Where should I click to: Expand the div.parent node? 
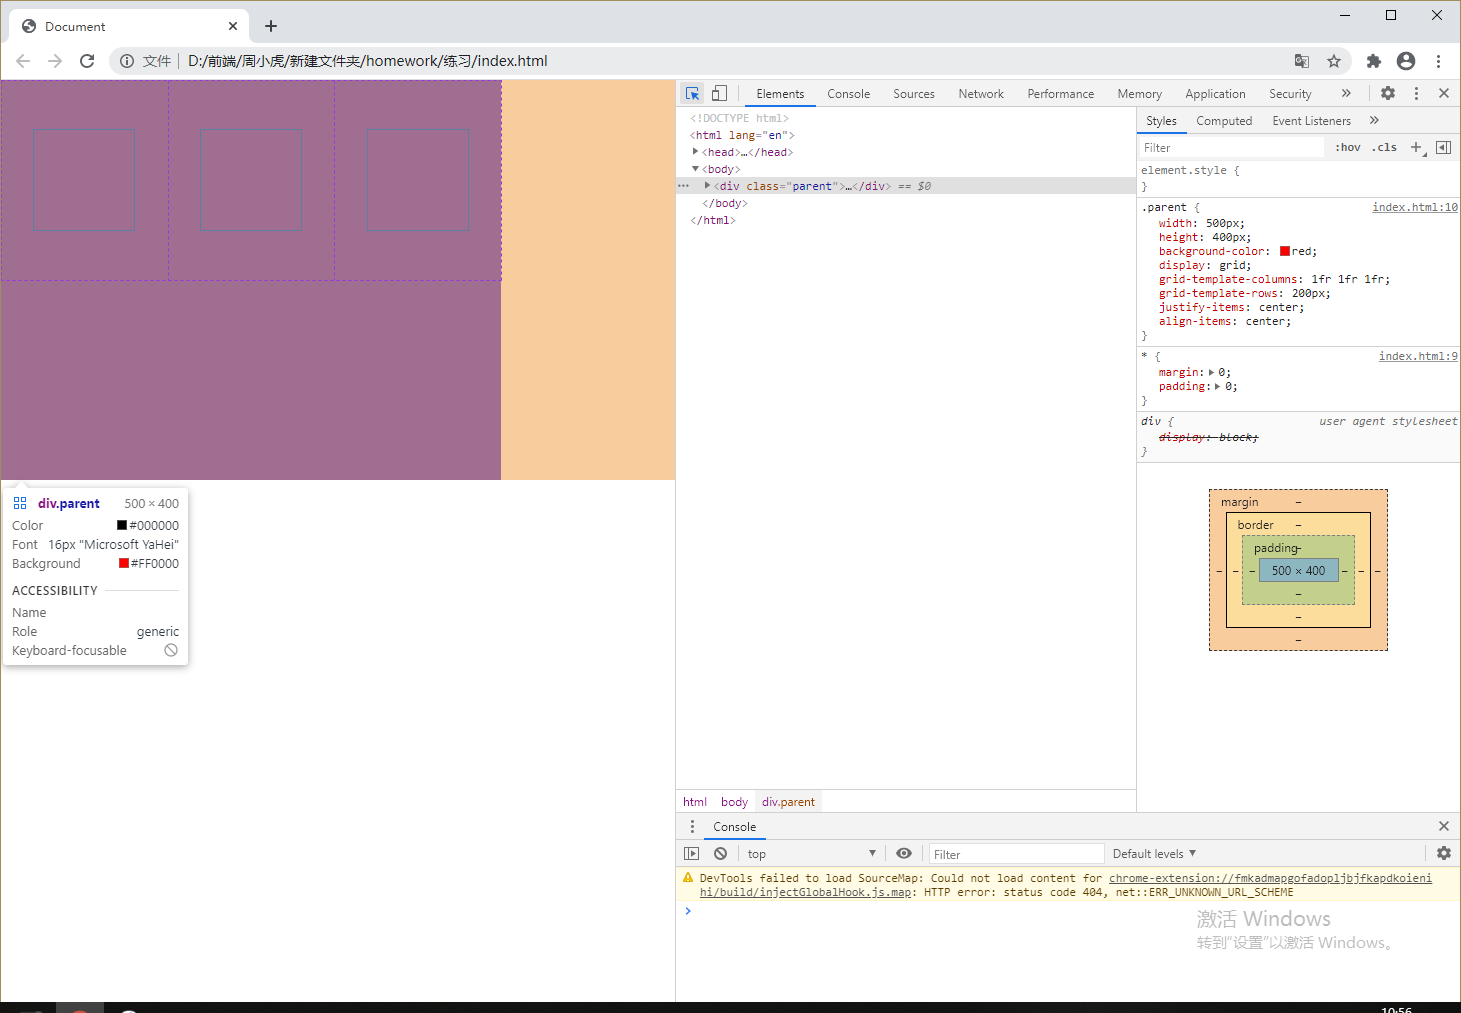click(x=707, y=186)
